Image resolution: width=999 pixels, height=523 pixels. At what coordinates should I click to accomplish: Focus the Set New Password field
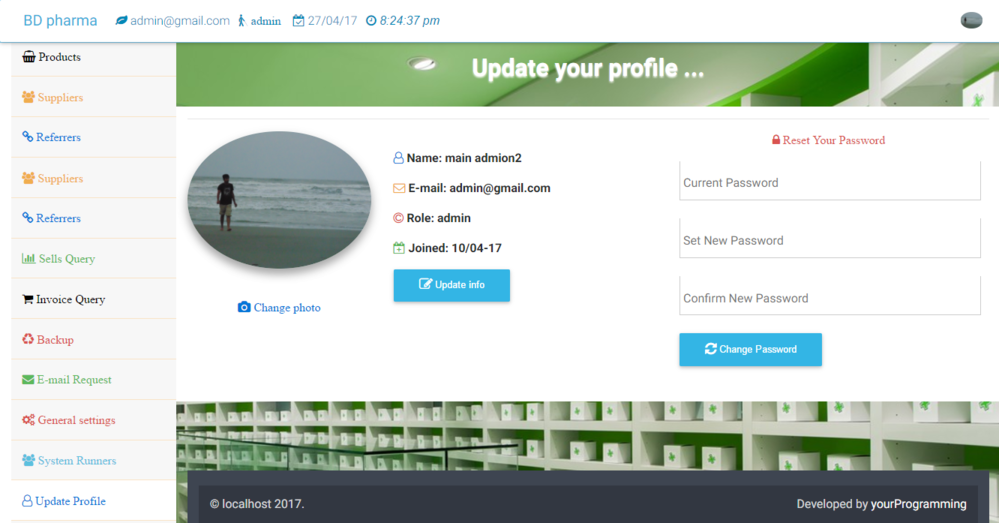tap(830, 239)
